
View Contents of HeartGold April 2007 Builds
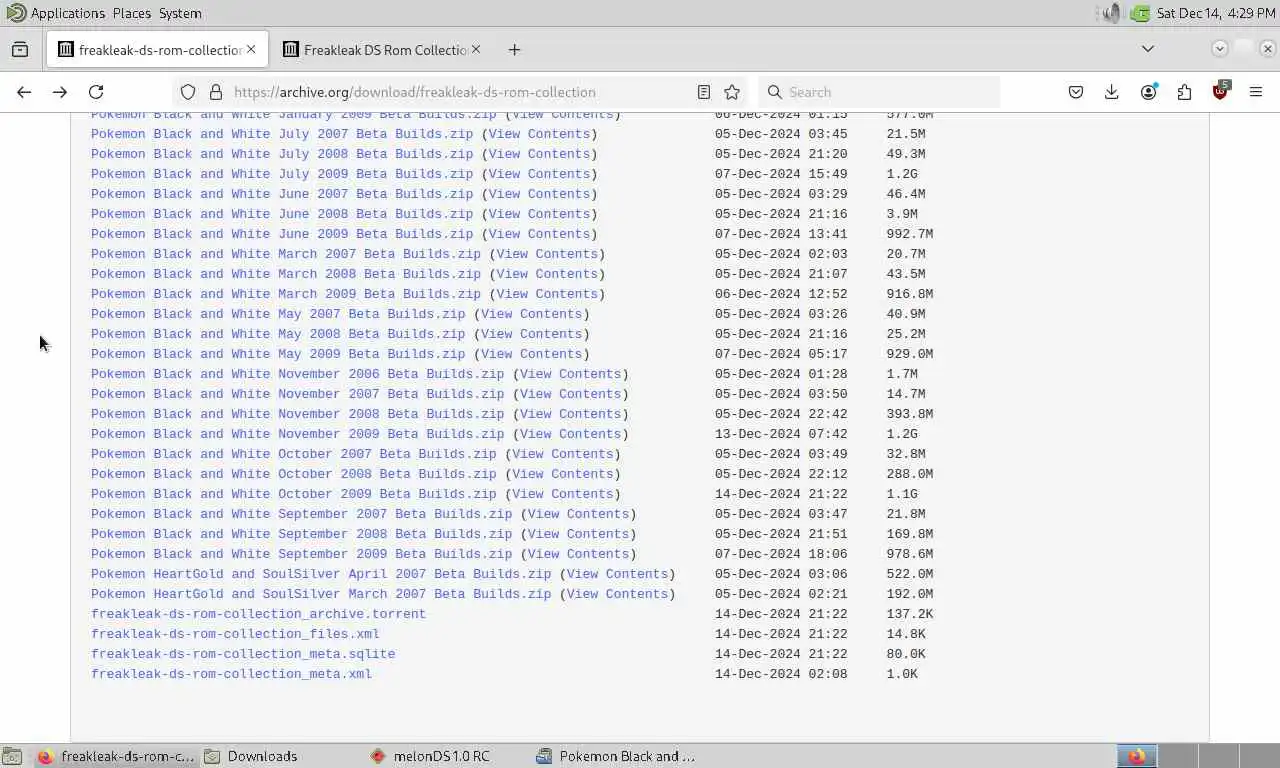617,574
